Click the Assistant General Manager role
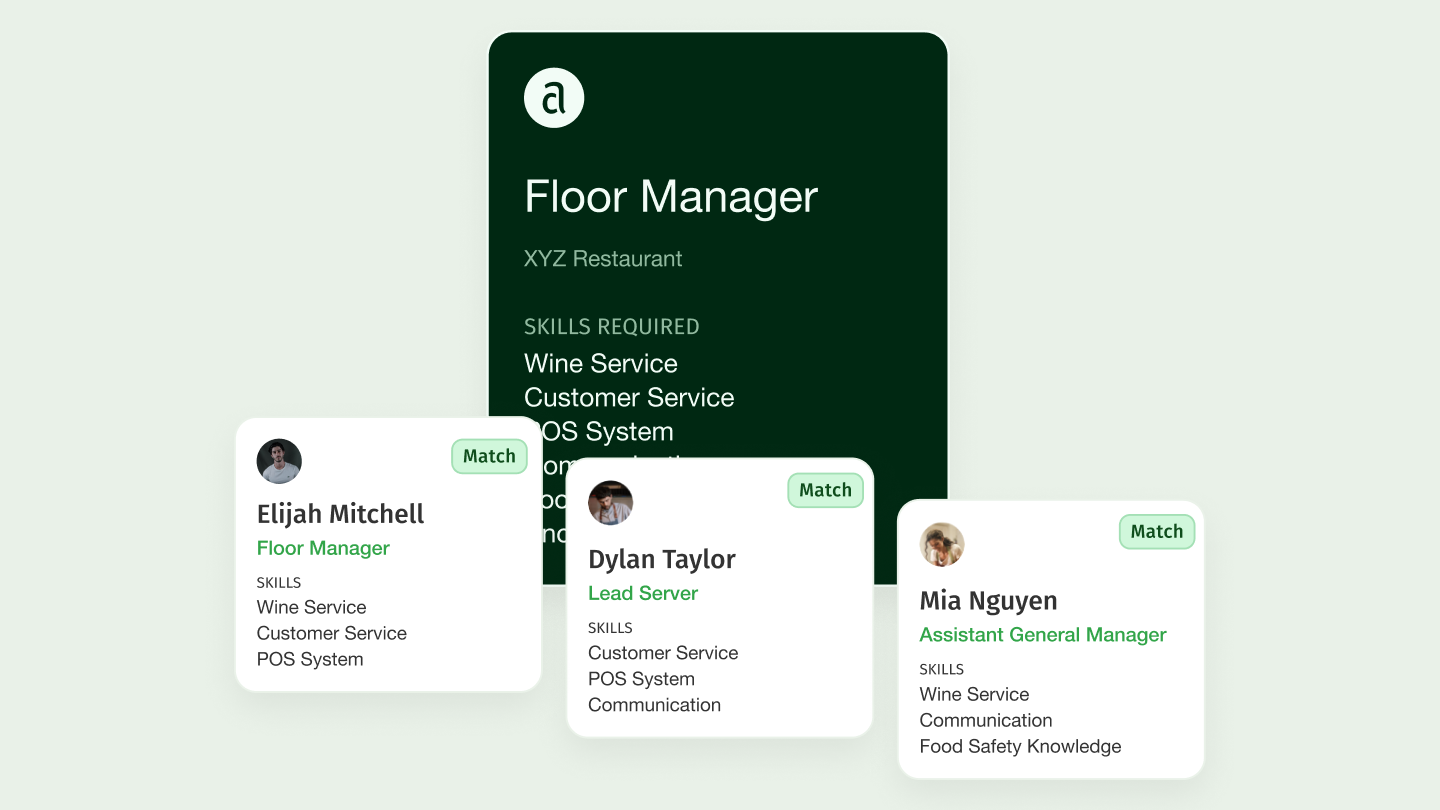This screenshot has height=810, width=1440. pyautogui.click(x=1043, y=635)
